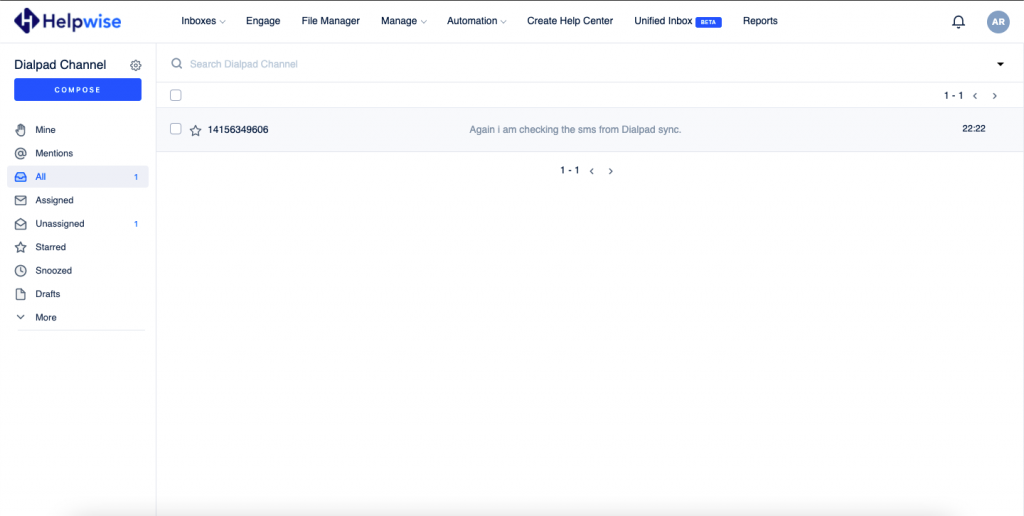Click the Starred star icon in sidebar

pyautogui.click(x=21, y=248)
